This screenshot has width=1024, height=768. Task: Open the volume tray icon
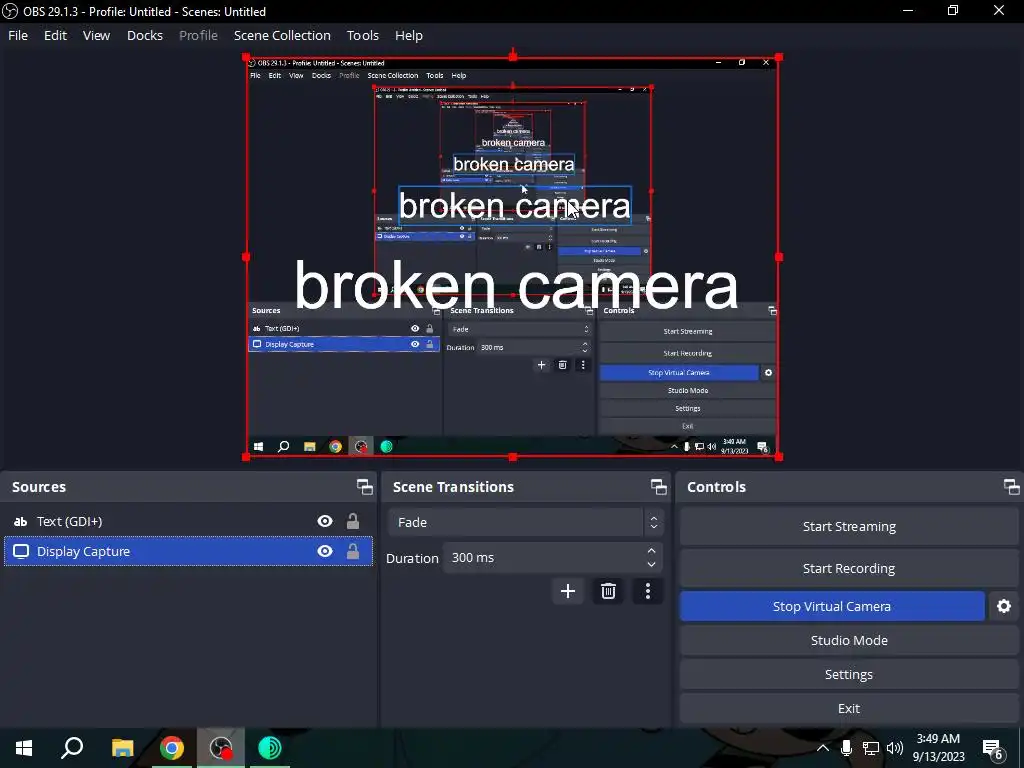pos(895,748)
